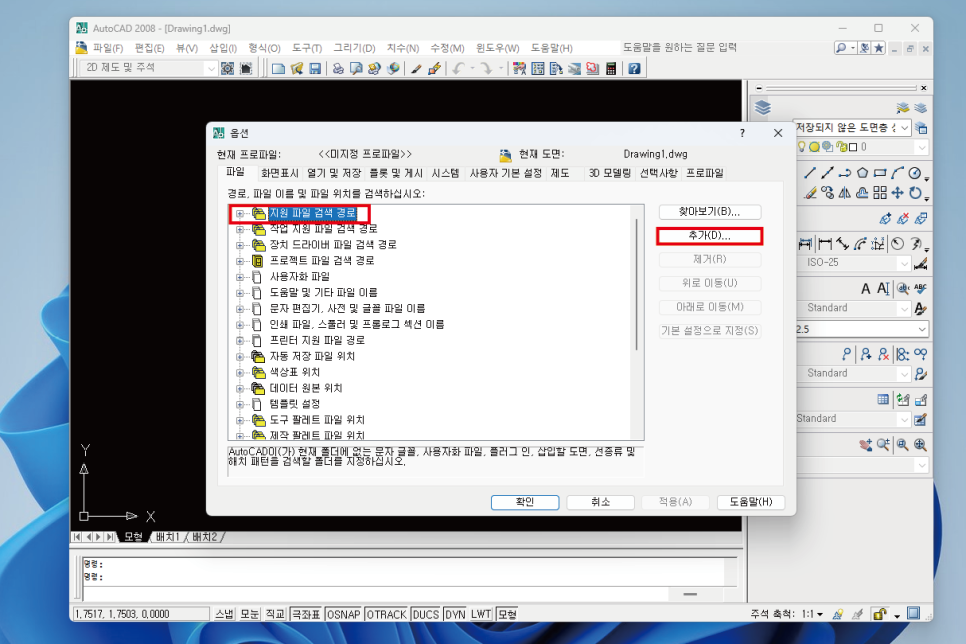The width and height of the screenshot is (966, 644).
Task: Expand the 자동 저장 파일 위치 node
Action: pos(240,356)
